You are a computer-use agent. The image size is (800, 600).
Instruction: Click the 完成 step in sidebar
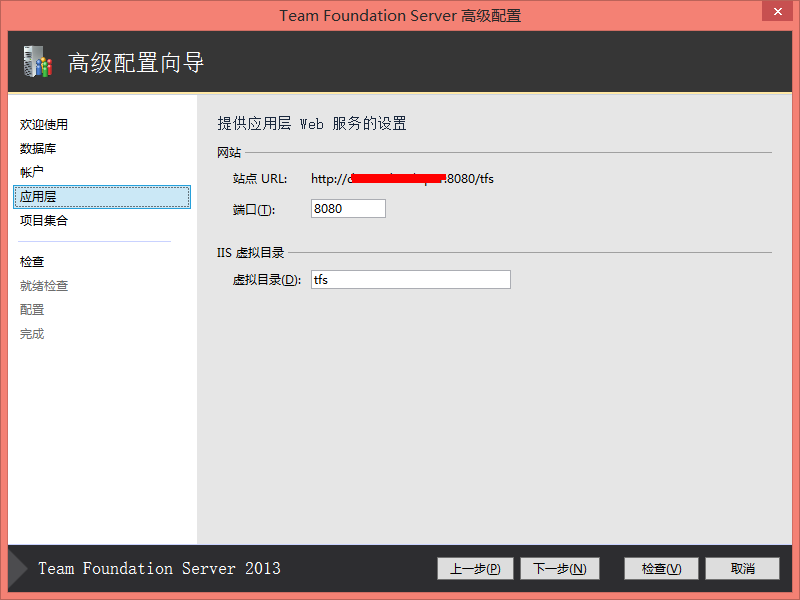click(x=32, y=334)
